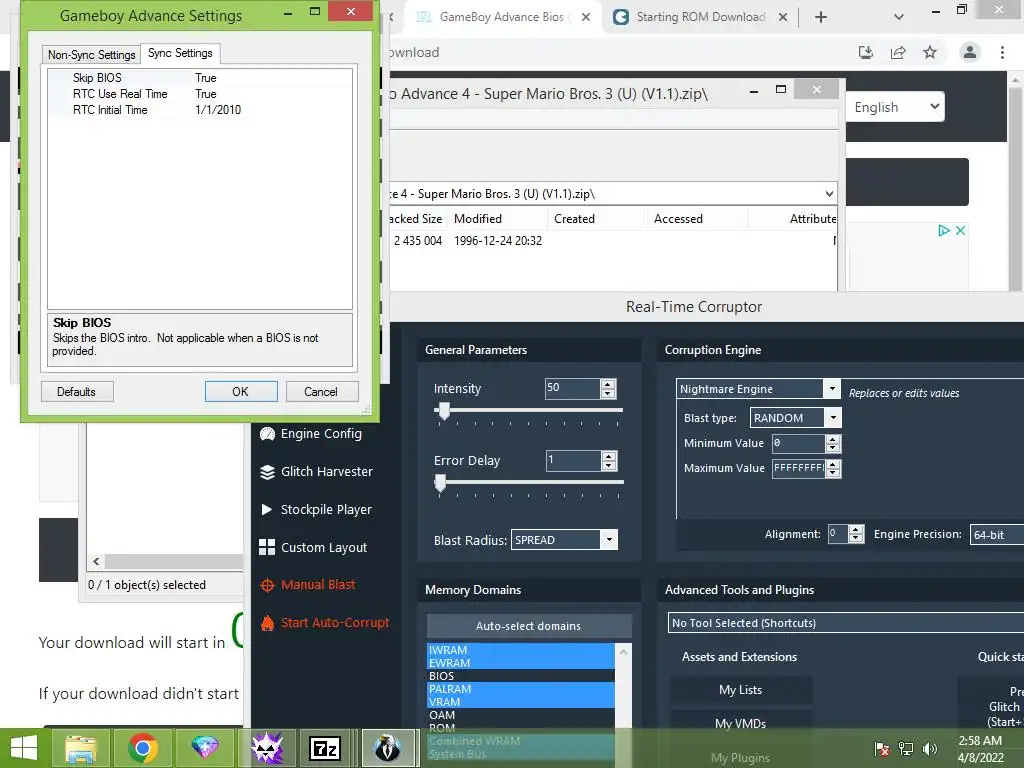Open the Chrome tab search chevron
This screenshot has width=1024, height=768.
899,17
